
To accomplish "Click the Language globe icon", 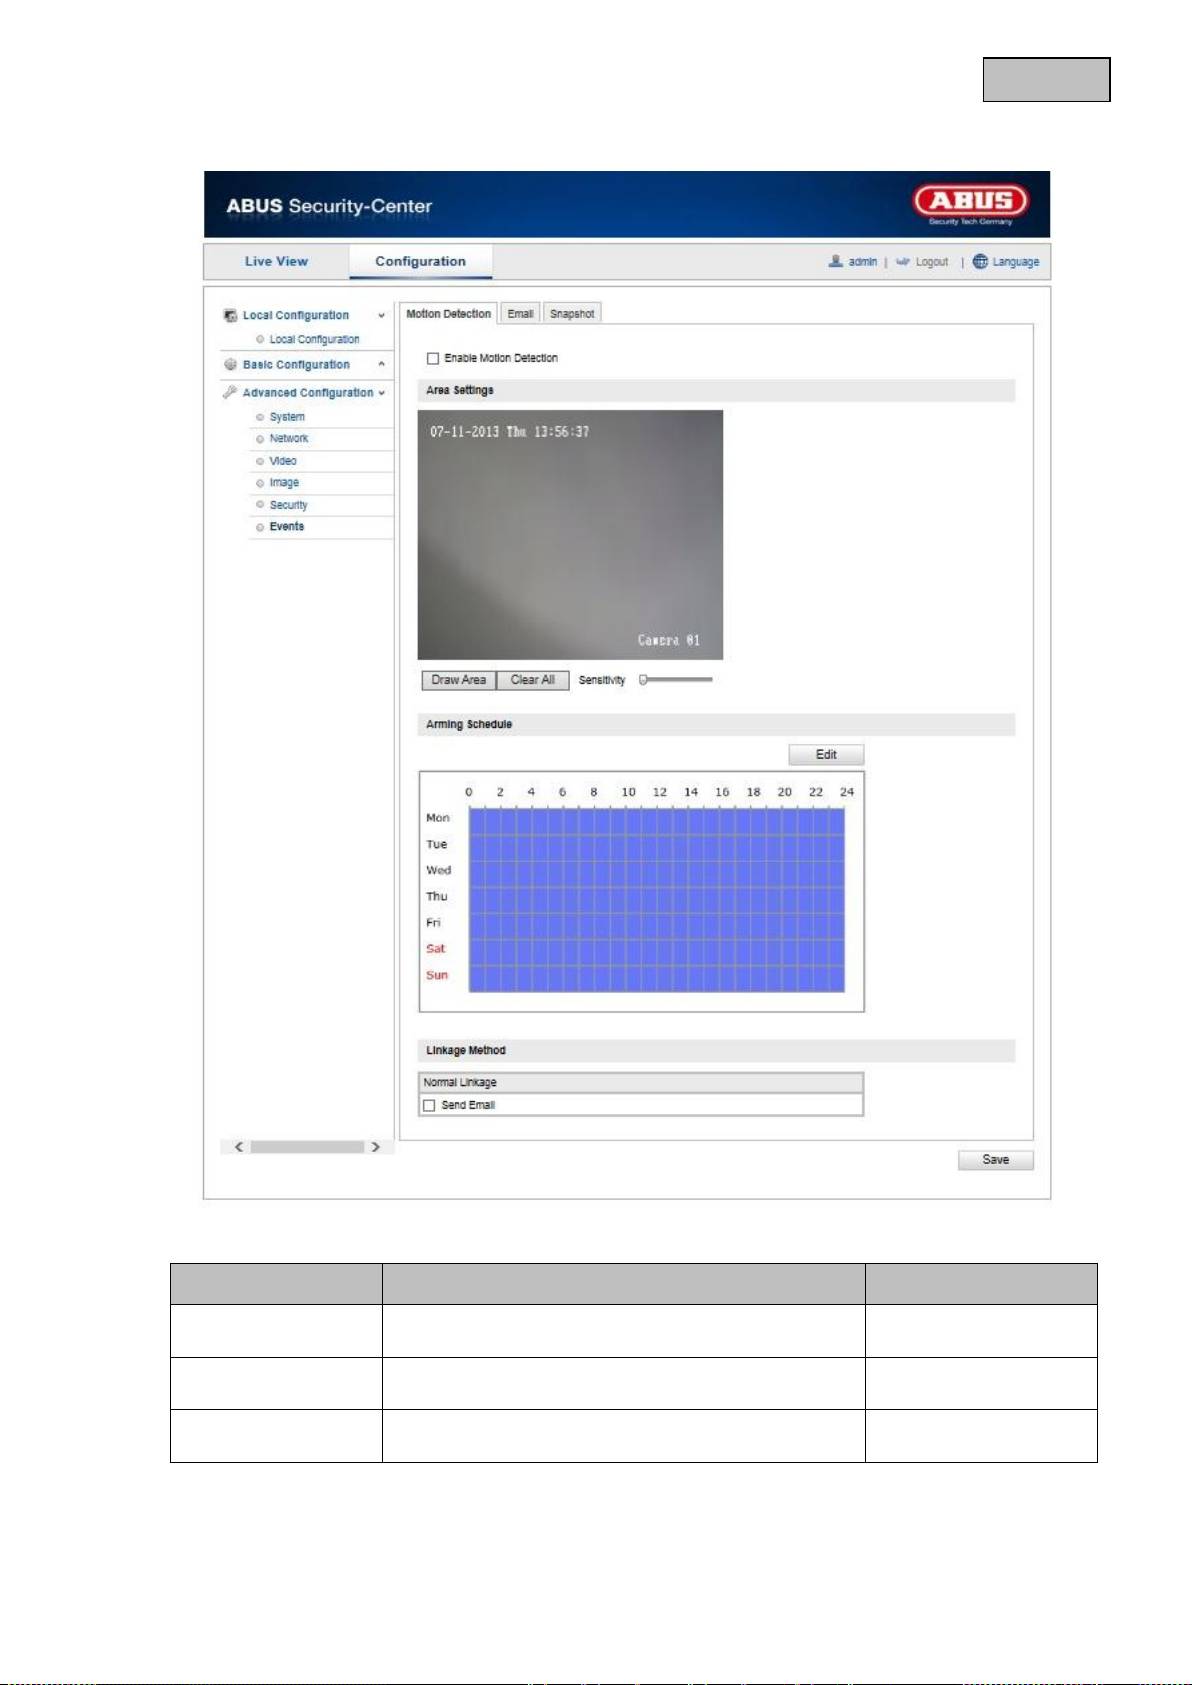I will (x=980, y=261).
